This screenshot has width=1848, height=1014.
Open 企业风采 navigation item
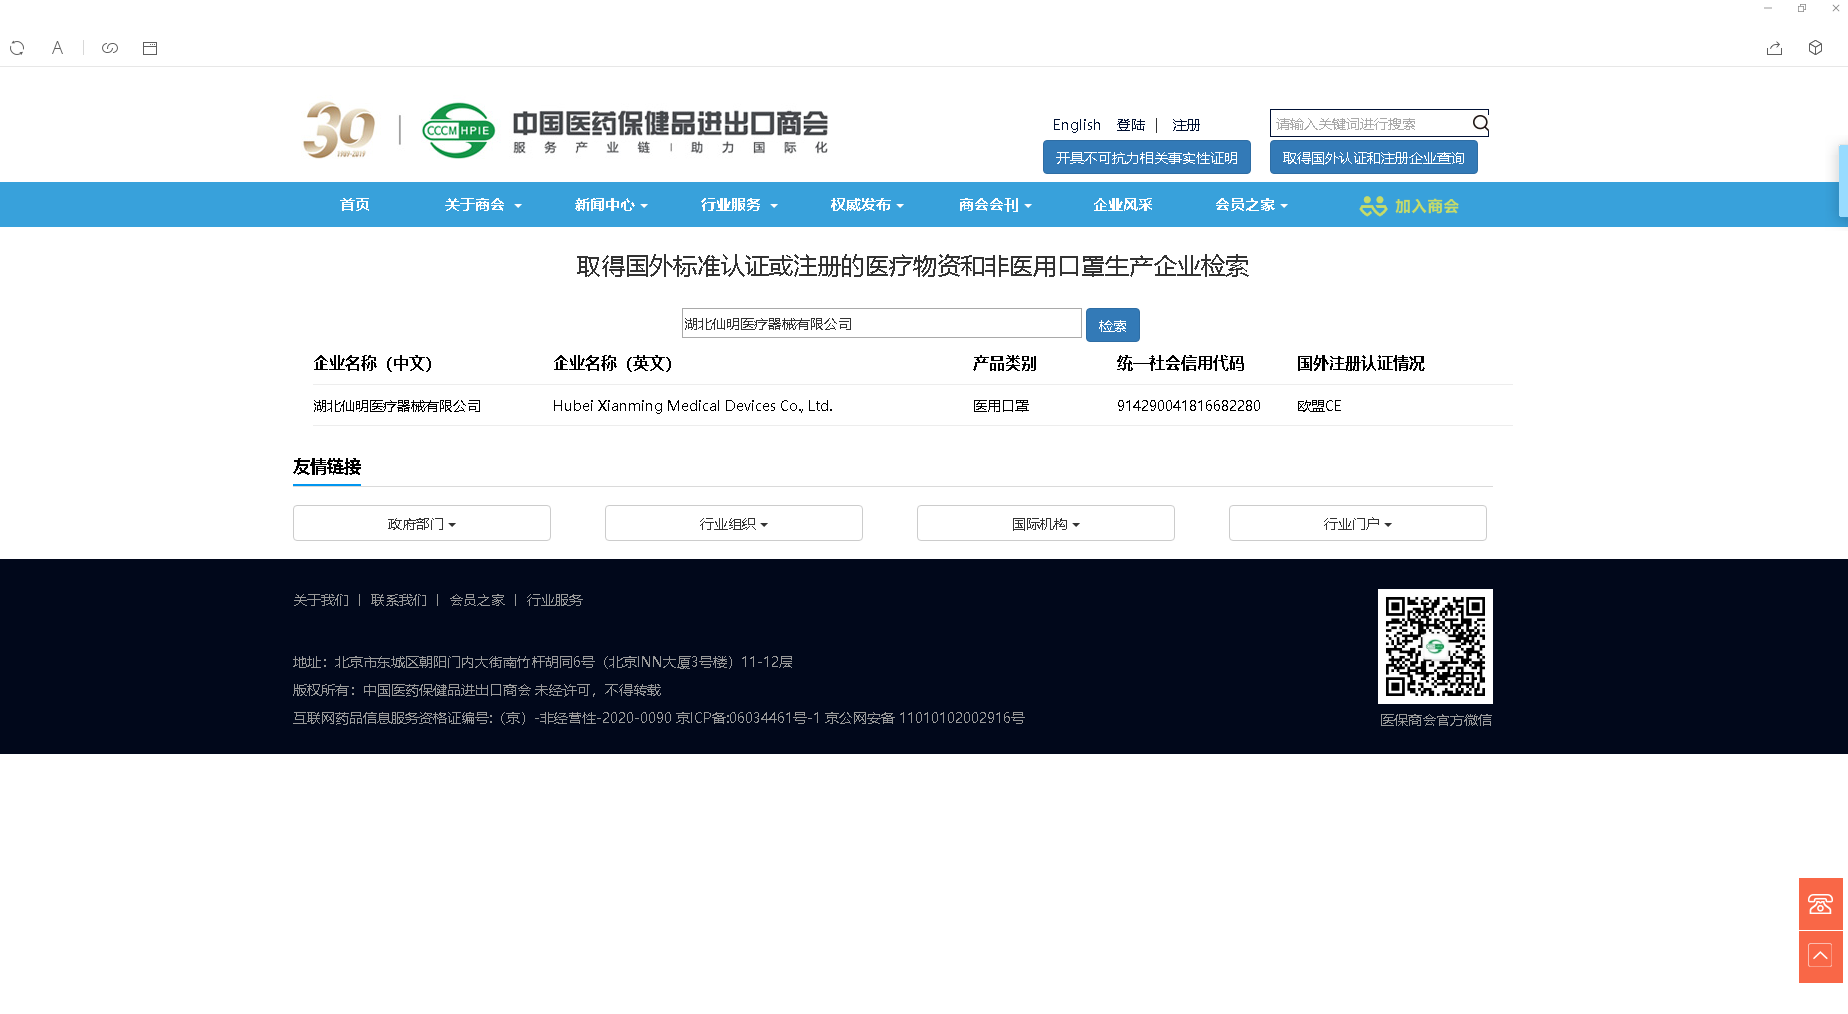1123,205
